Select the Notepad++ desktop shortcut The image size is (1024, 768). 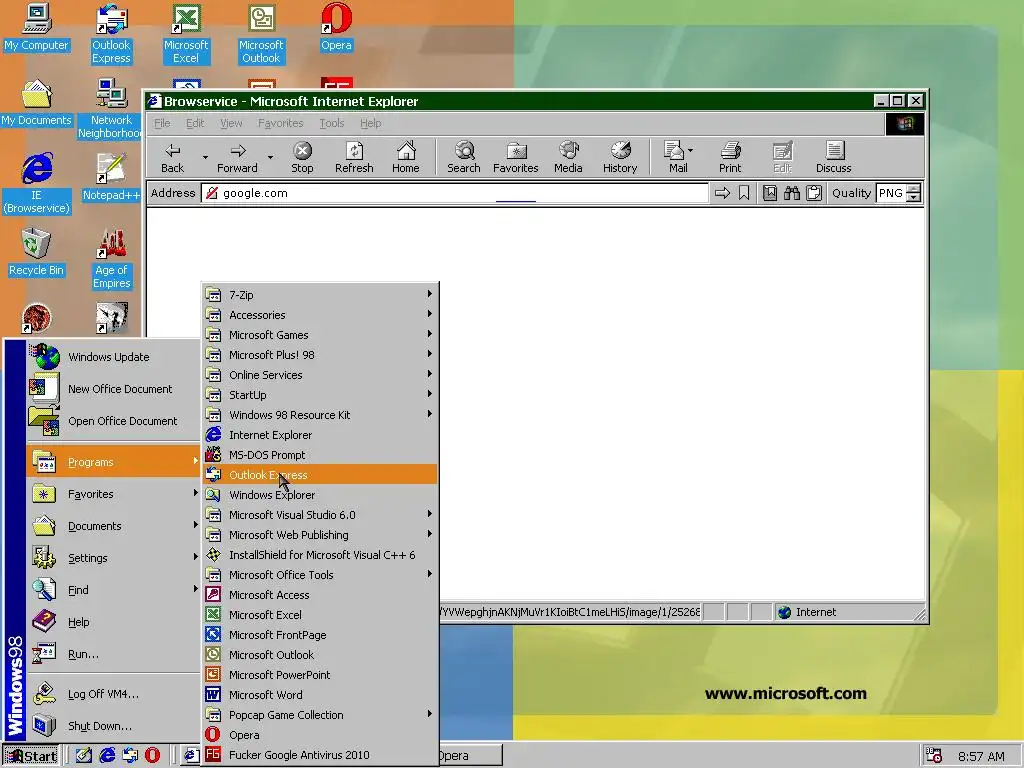pyautogui.click(x=111, y=178)
